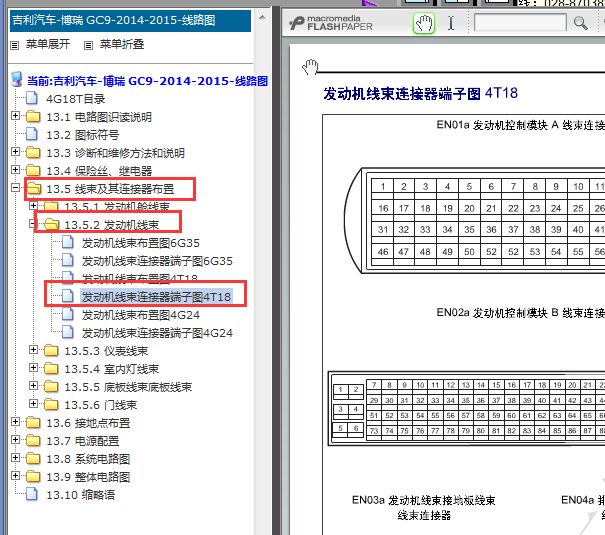Expand the 13.8 系统电路图 folder

pos(15,457)
